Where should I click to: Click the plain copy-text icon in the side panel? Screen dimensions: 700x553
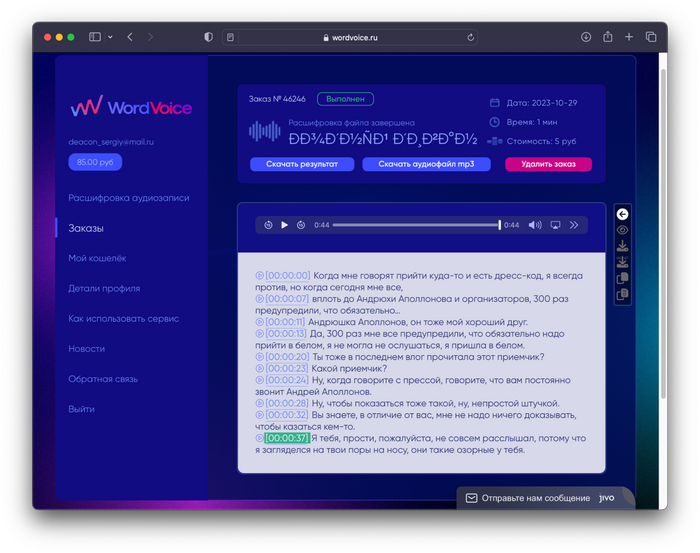pos(622,278)
